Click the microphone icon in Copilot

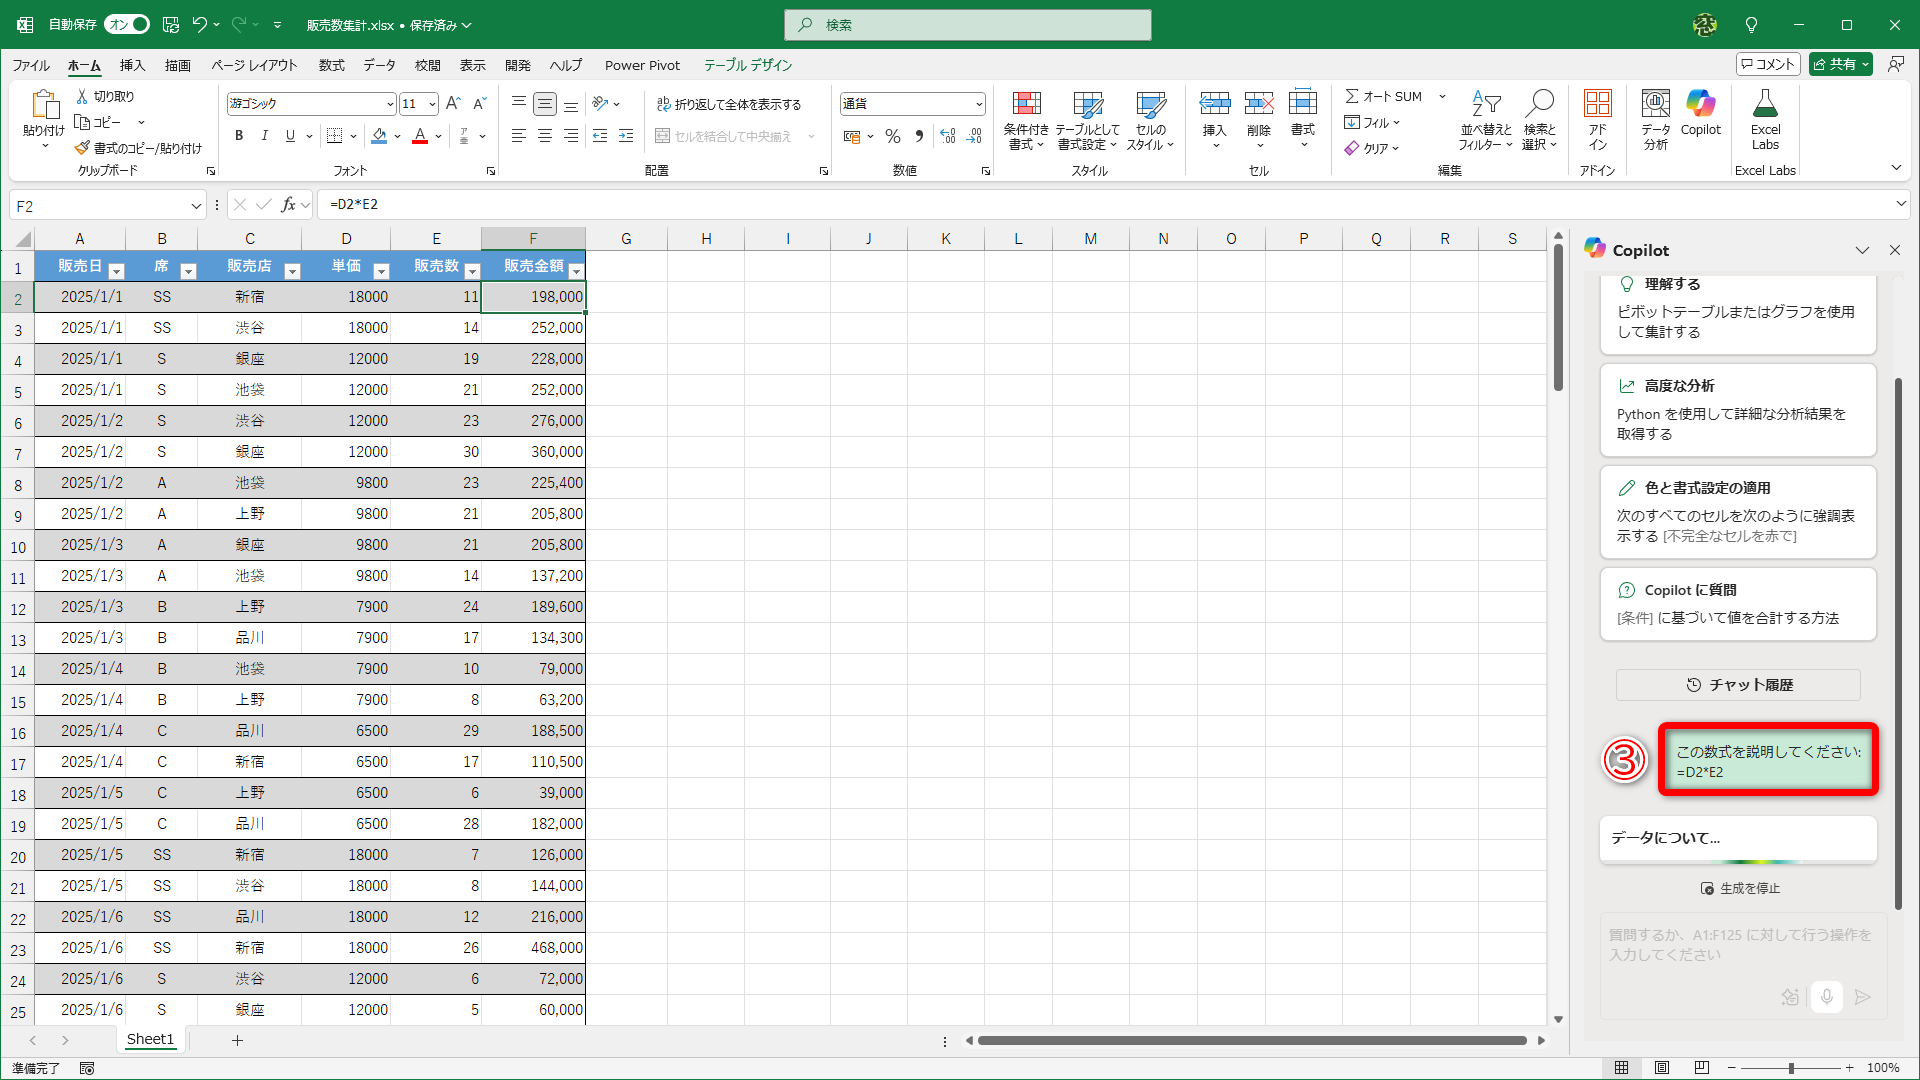click(x=1826, y=996)
